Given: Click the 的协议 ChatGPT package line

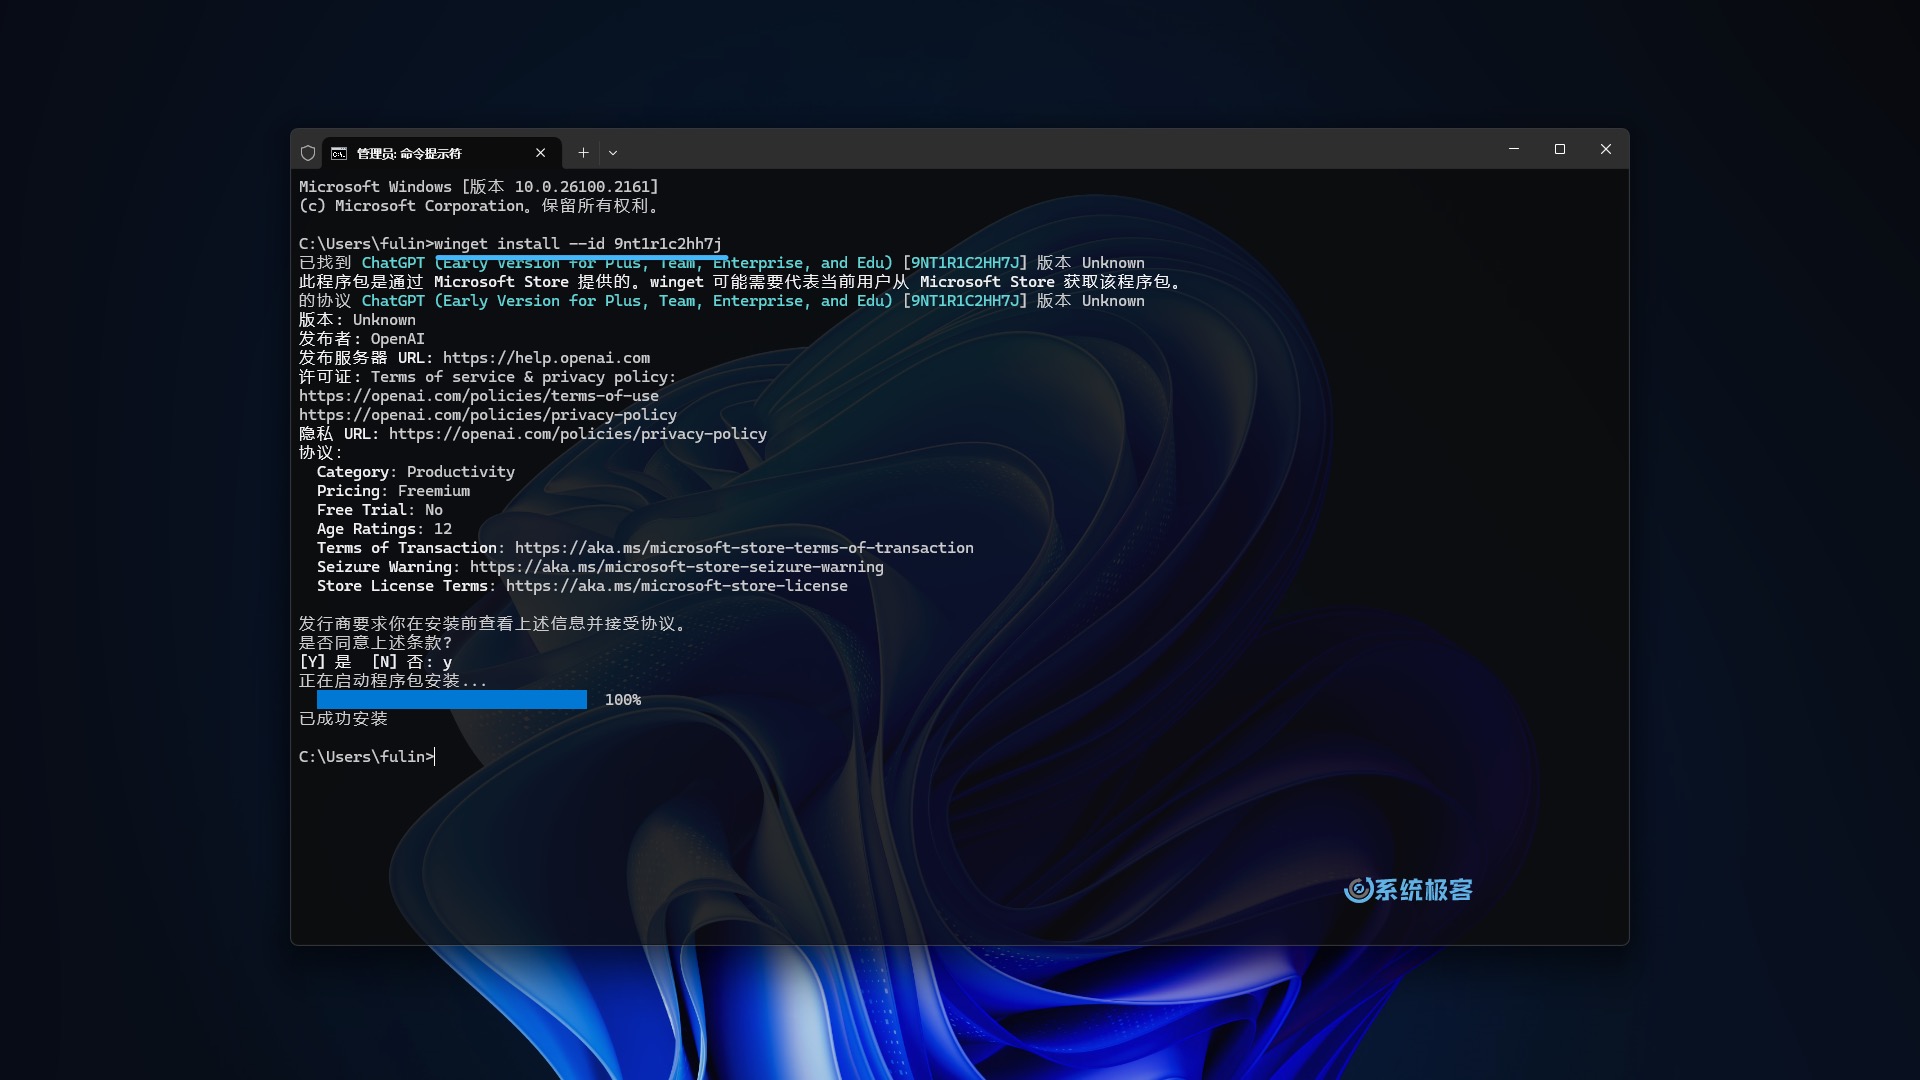Looking at the screenshot, I should [722, 301].
